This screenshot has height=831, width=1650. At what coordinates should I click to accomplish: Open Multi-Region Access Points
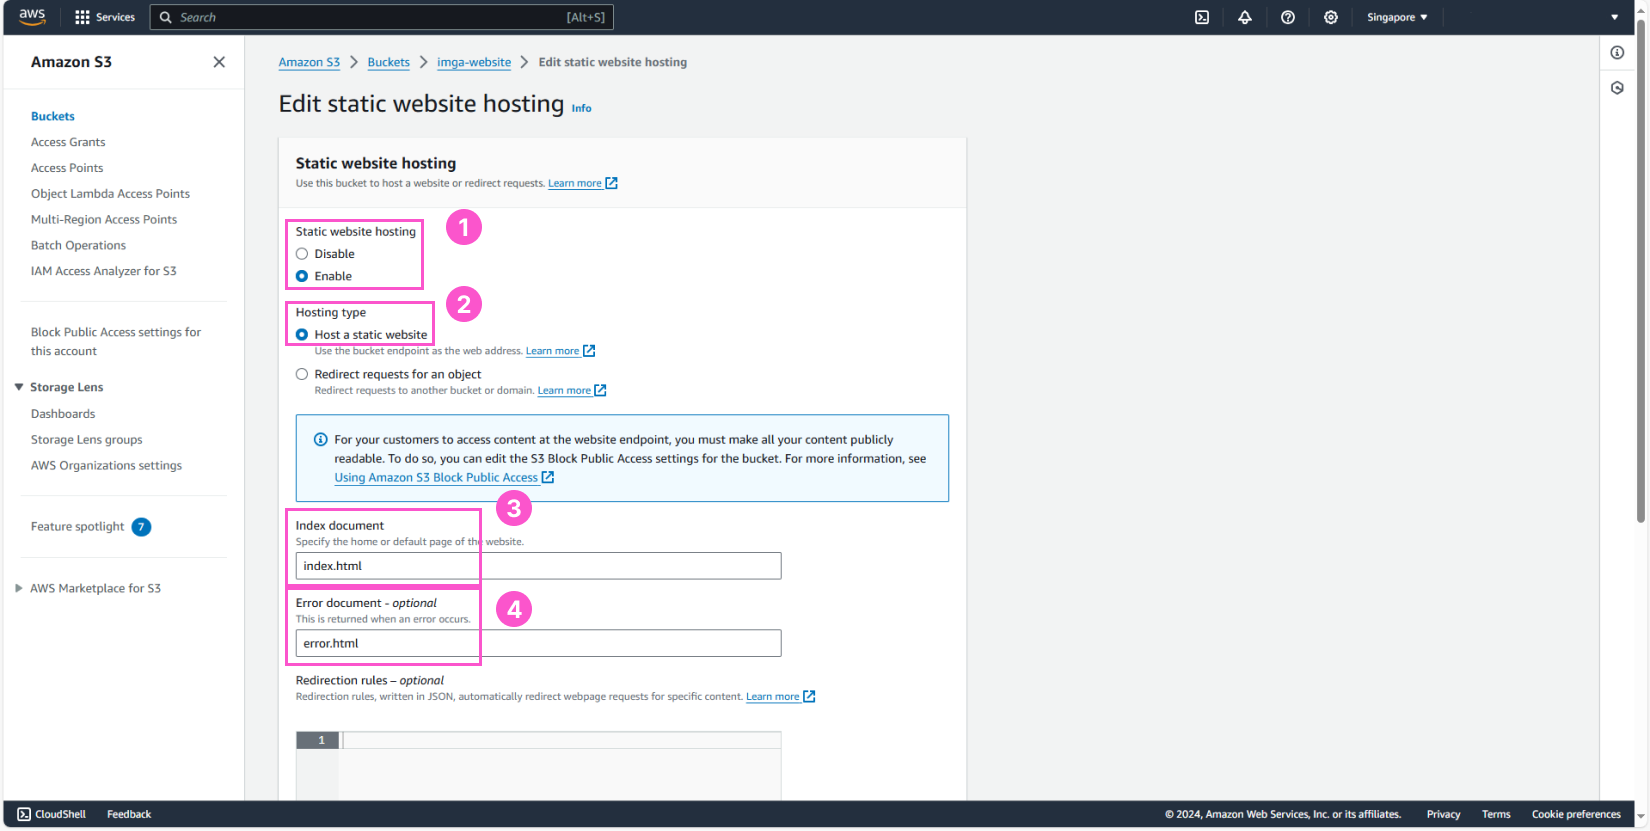pos(104,220)
